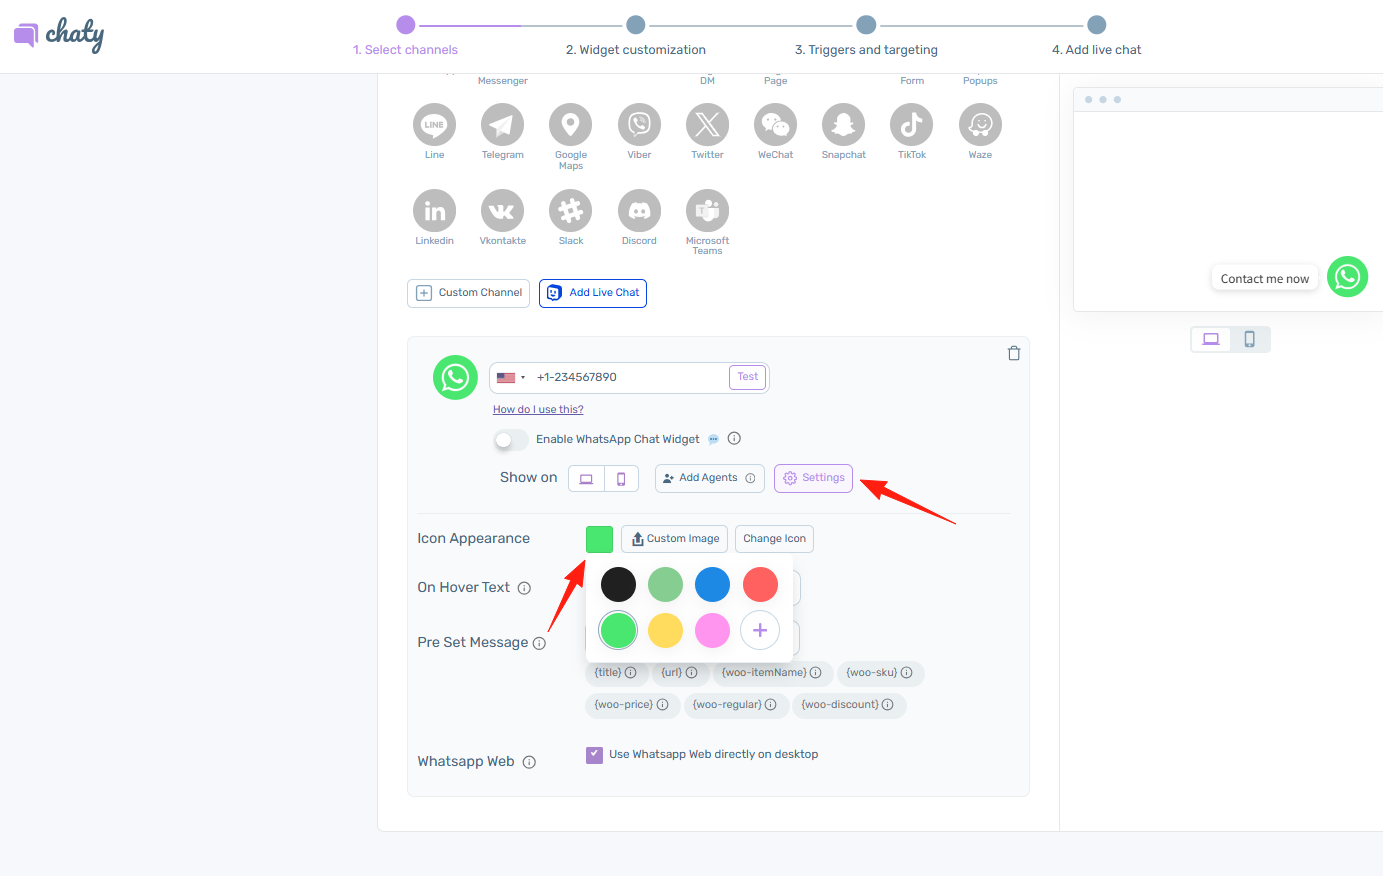Add the Vkontakte channel

(x=502, y=211)
